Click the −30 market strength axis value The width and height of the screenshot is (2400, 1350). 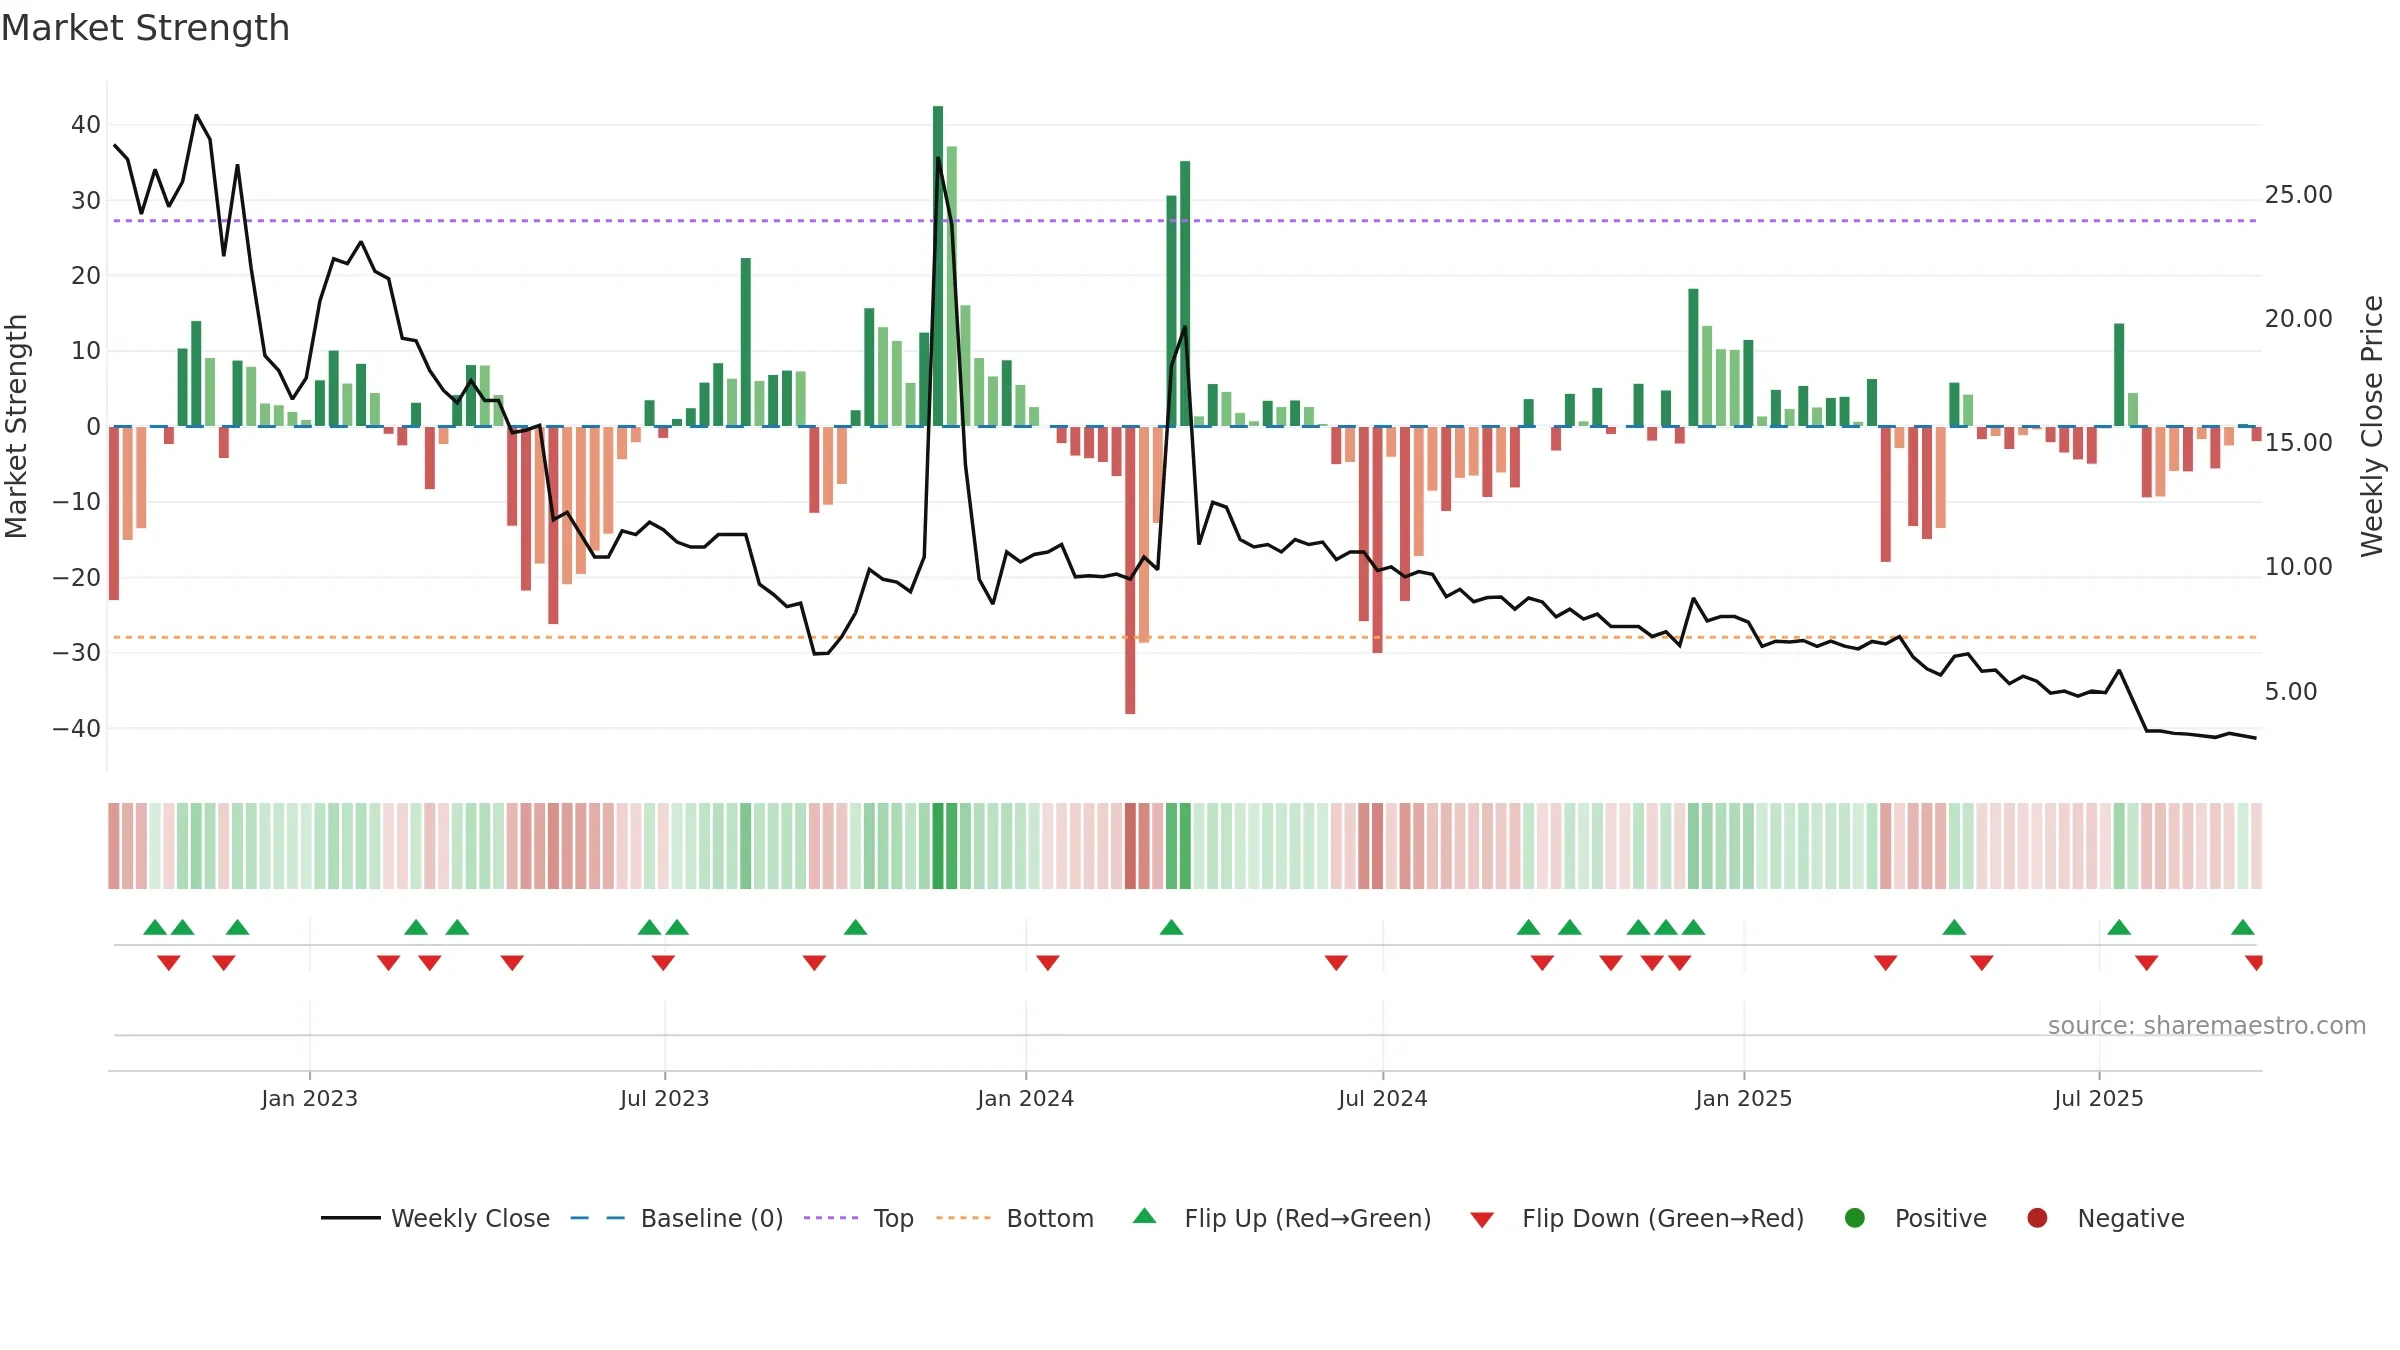click(77, 652)
